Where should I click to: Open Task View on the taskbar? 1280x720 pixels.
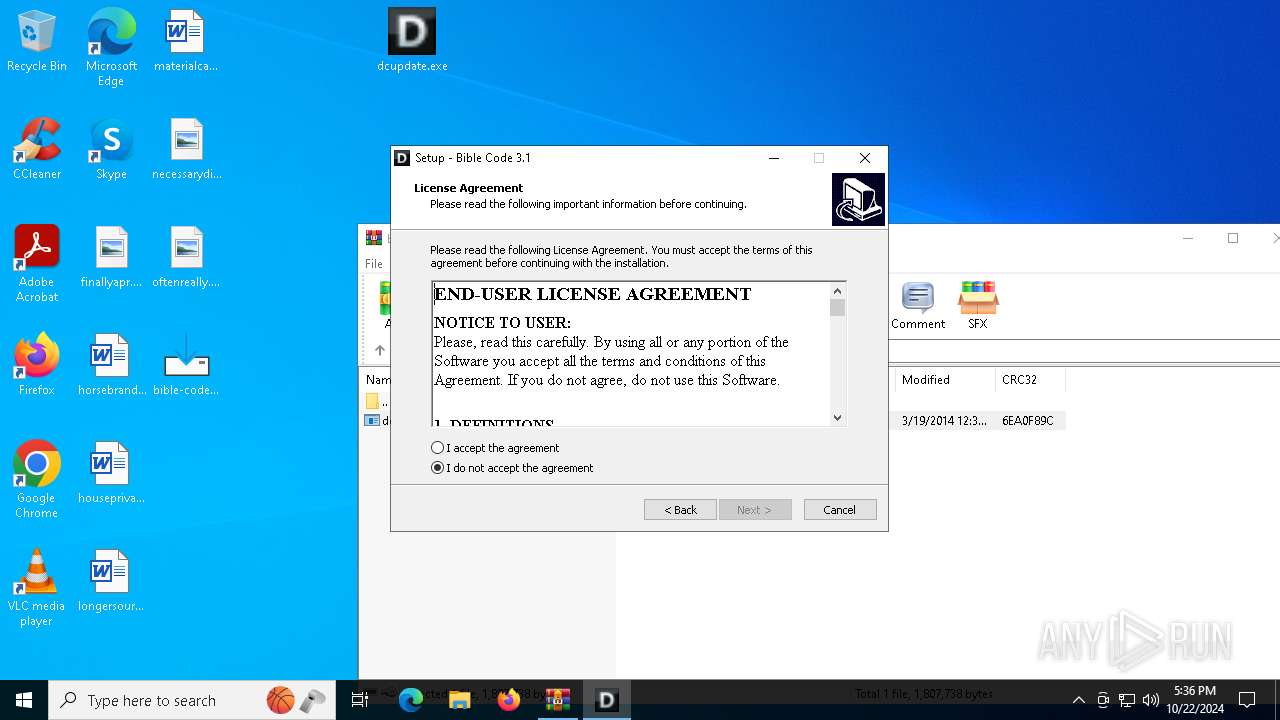pyautogui.click(x=360, y=700)
